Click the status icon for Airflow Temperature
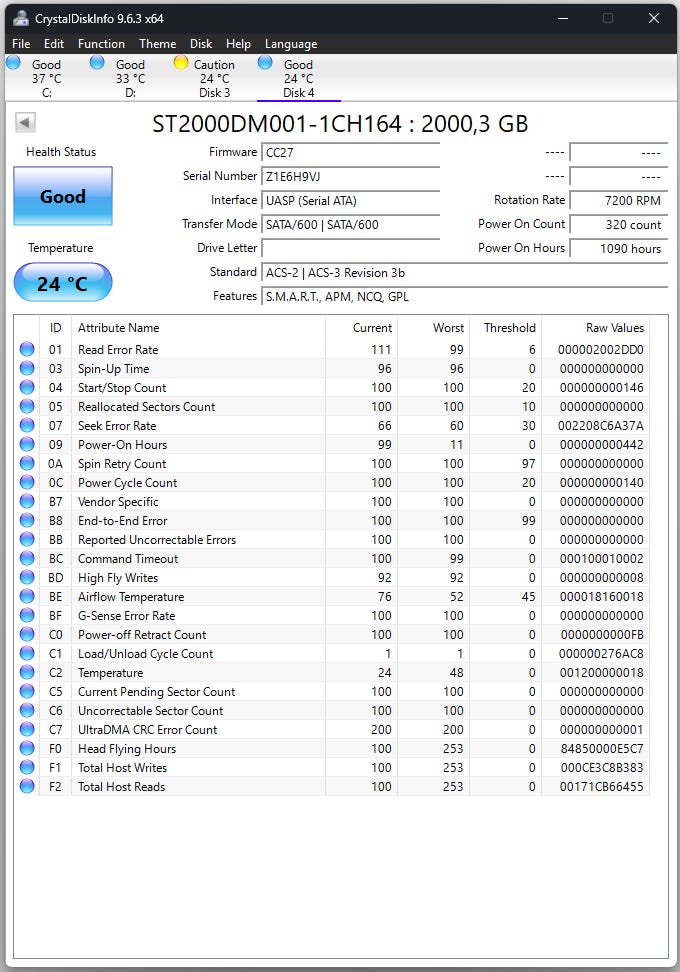This screenshot has width=680, height=972. coord(27,596)
